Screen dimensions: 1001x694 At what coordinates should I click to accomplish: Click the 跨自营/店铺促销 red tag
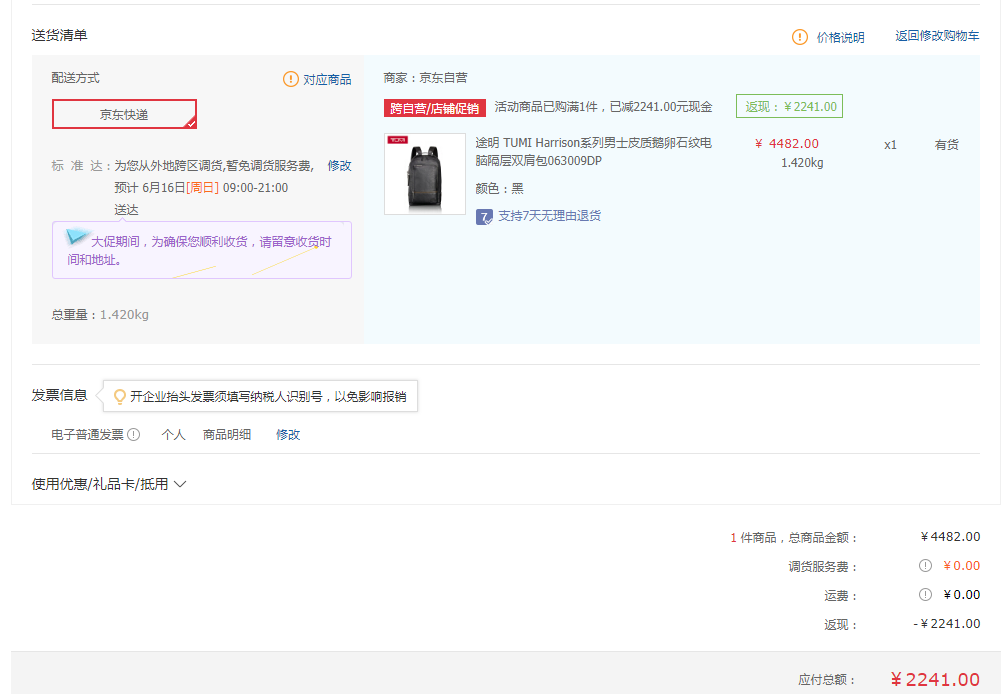(435, 108)
